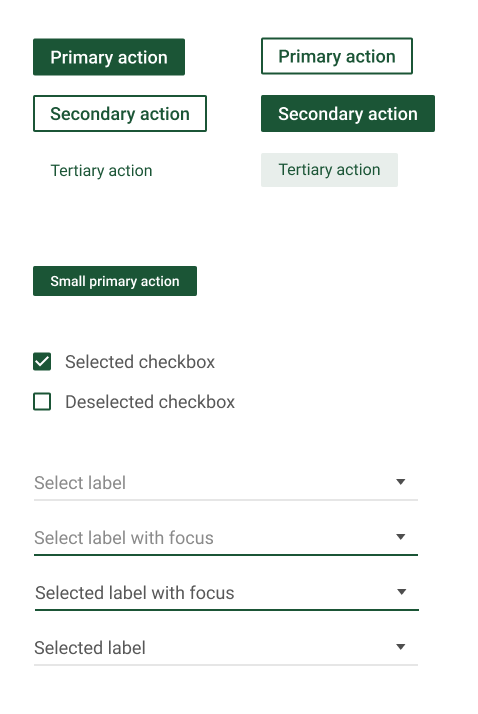The image size is (478, 714).
Task: Open the 'Selected label' dropdown field
Action: coord(226,649)
